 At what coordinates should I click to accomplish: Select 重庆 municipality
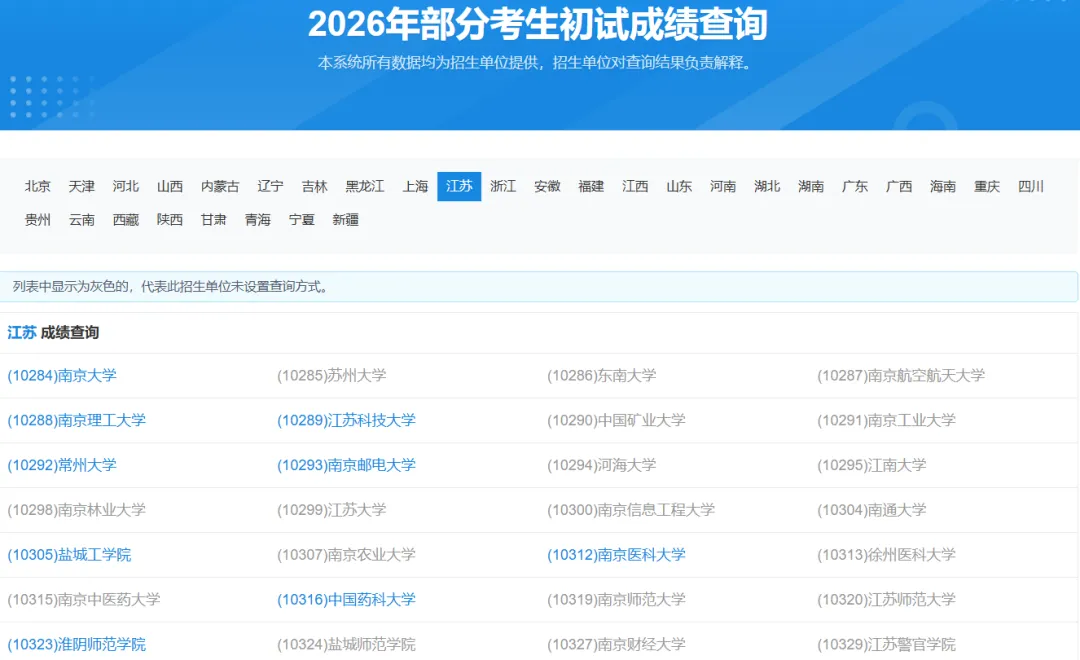987,187
